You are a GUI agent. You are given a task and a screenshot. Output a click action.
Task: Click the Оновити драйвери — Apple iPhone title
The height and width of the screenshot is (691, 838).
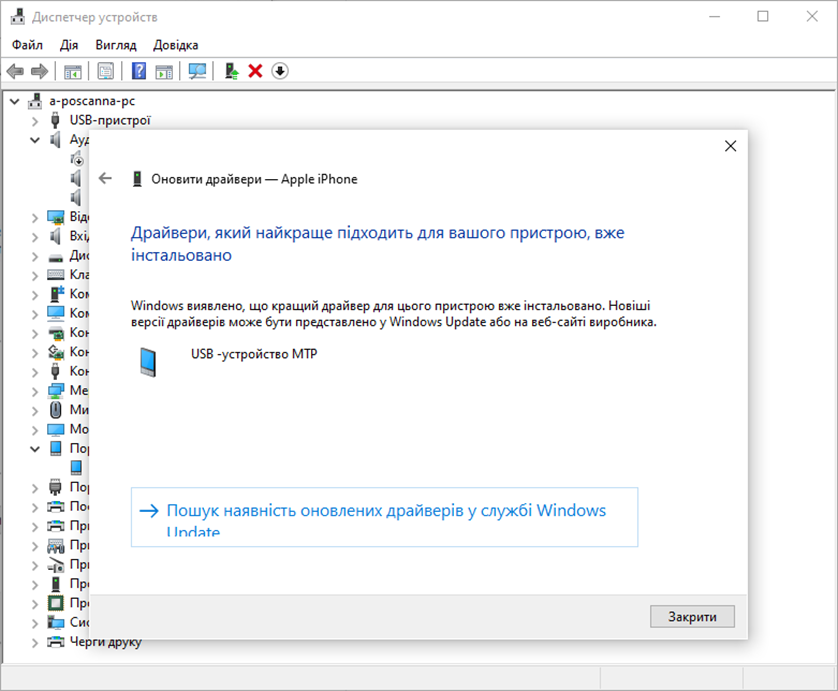[x=254, y=179]
